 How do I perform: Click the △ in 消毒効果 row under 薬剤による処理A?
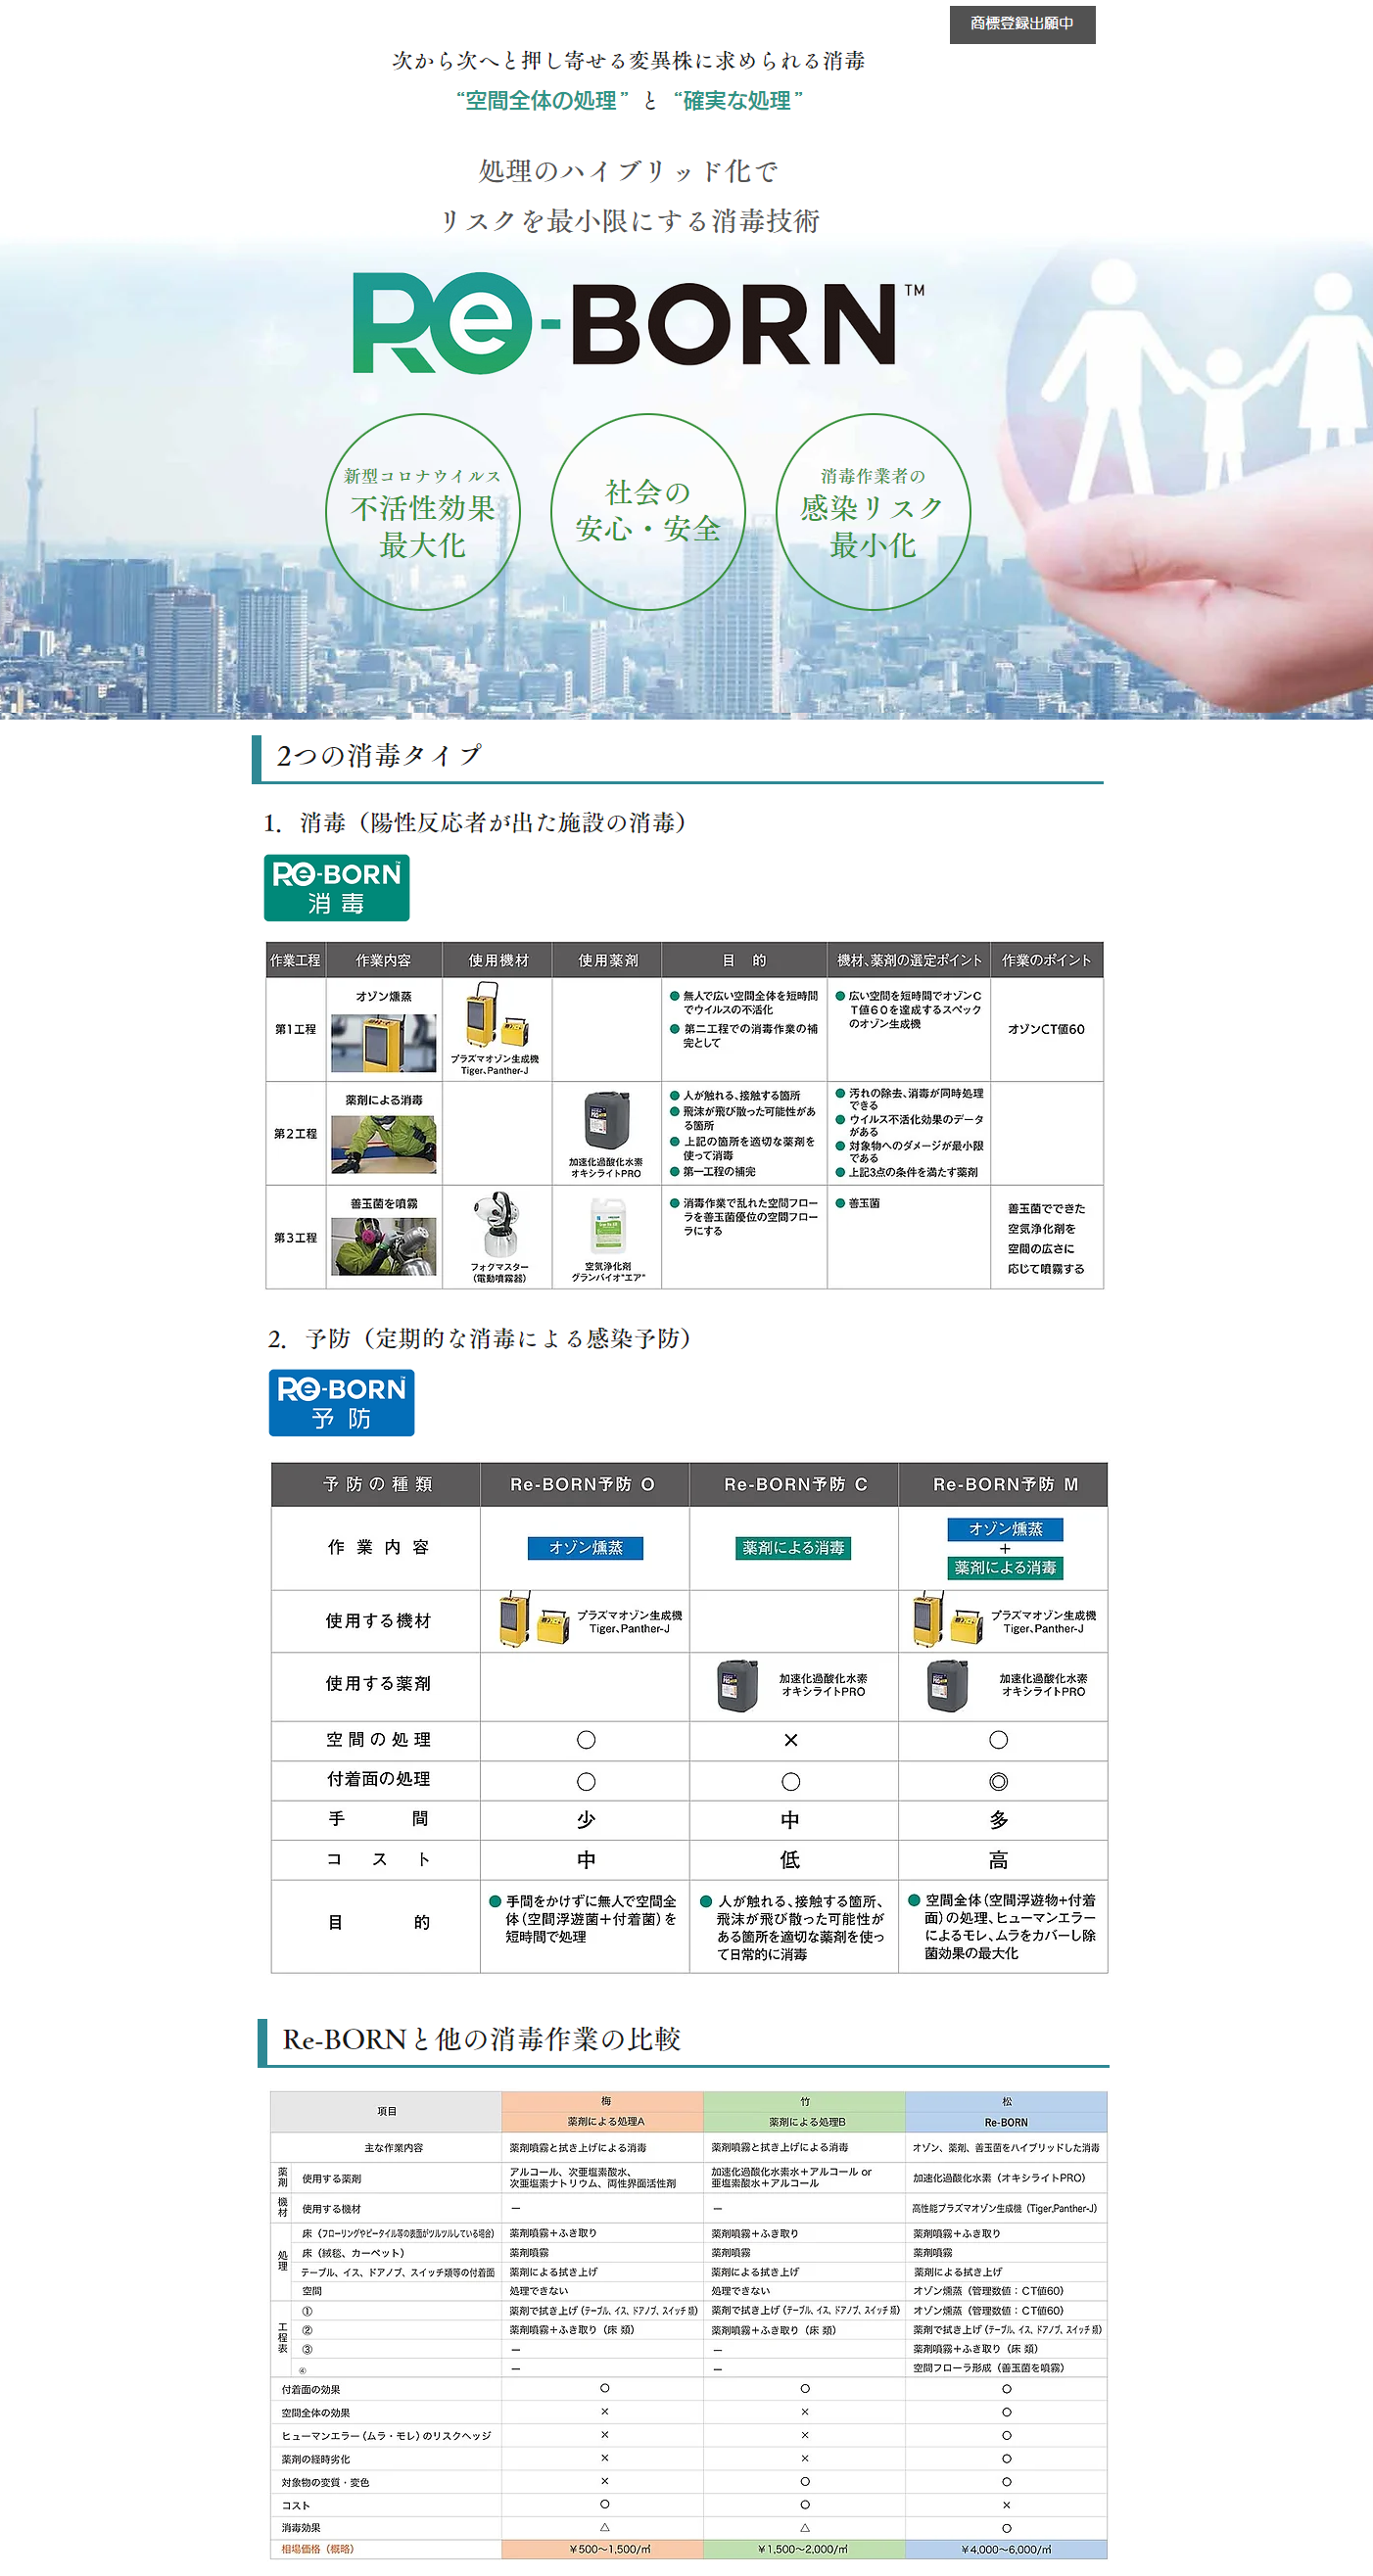click(x=604, y=2527)
